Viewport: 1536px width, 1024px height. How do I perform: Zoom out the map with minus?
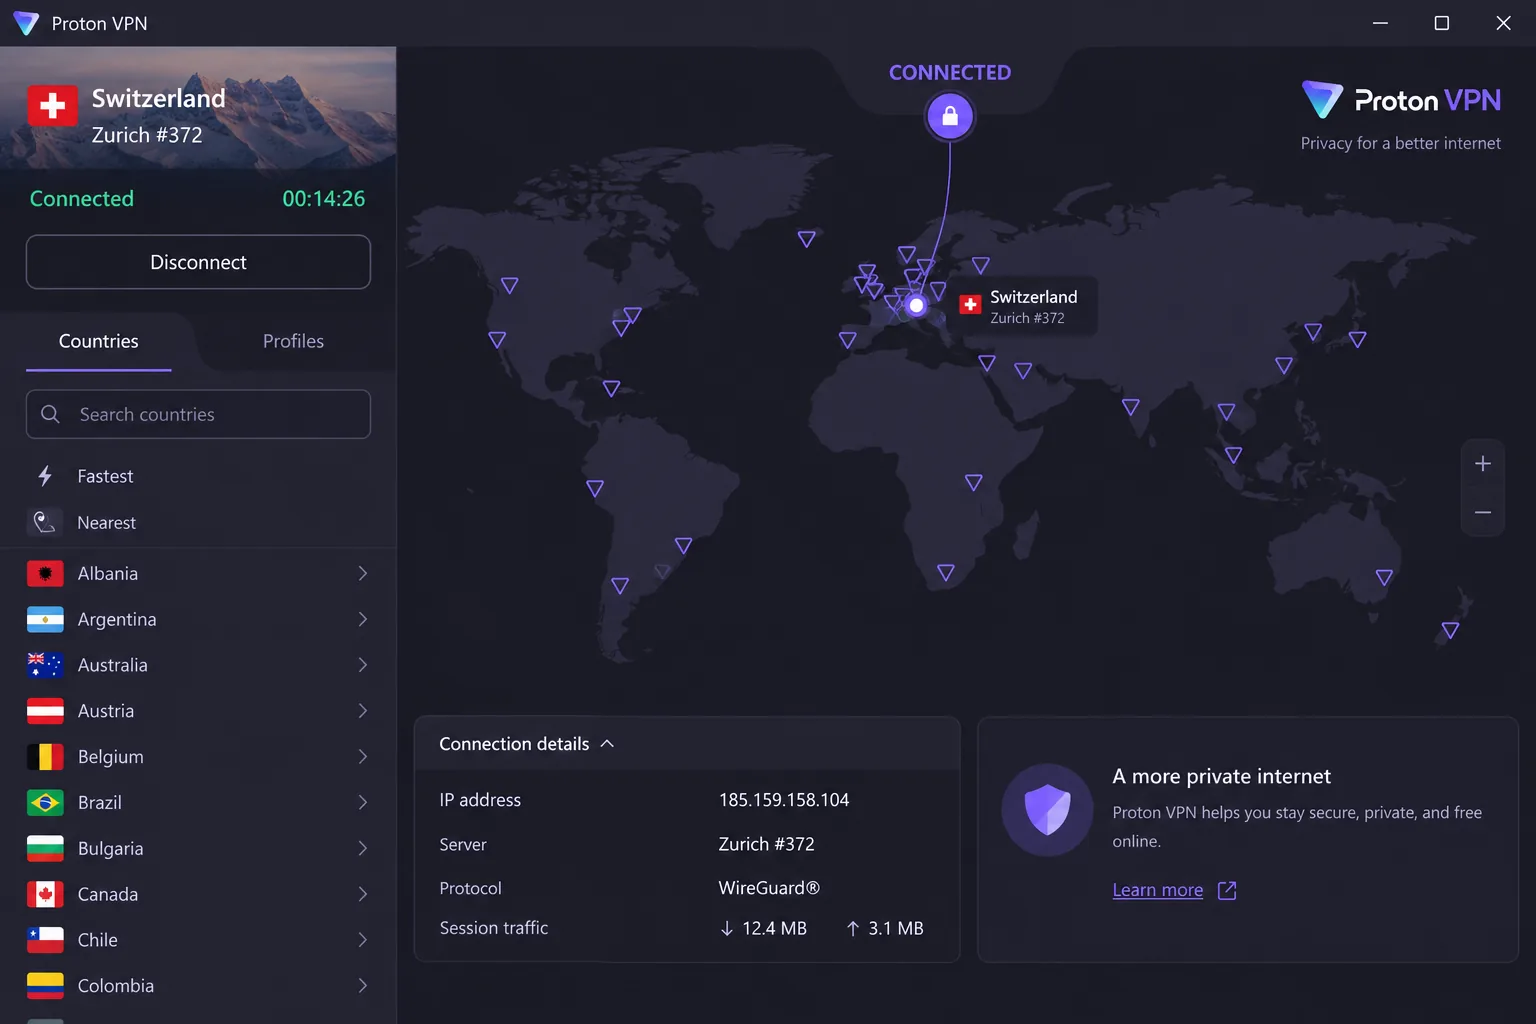(1483, 512)
